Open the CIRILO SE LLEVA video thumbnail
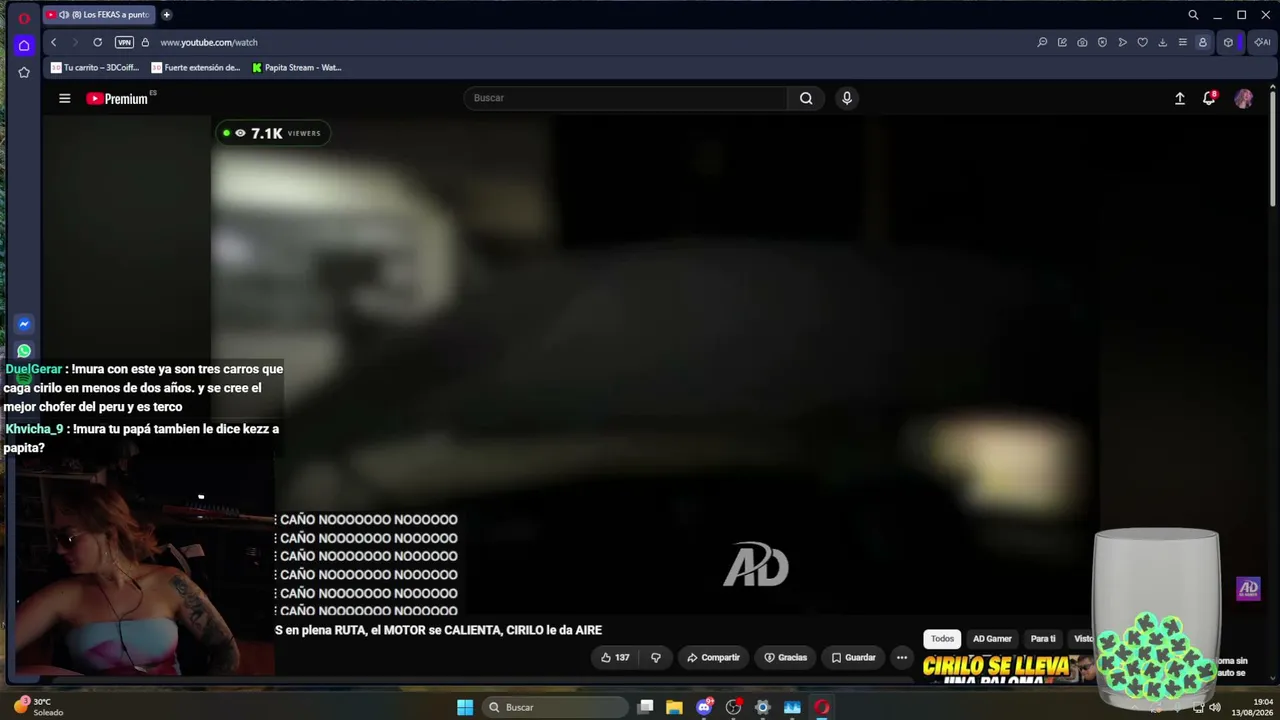Screen dimensions: 1280x720 click(x=1008, y=668)
